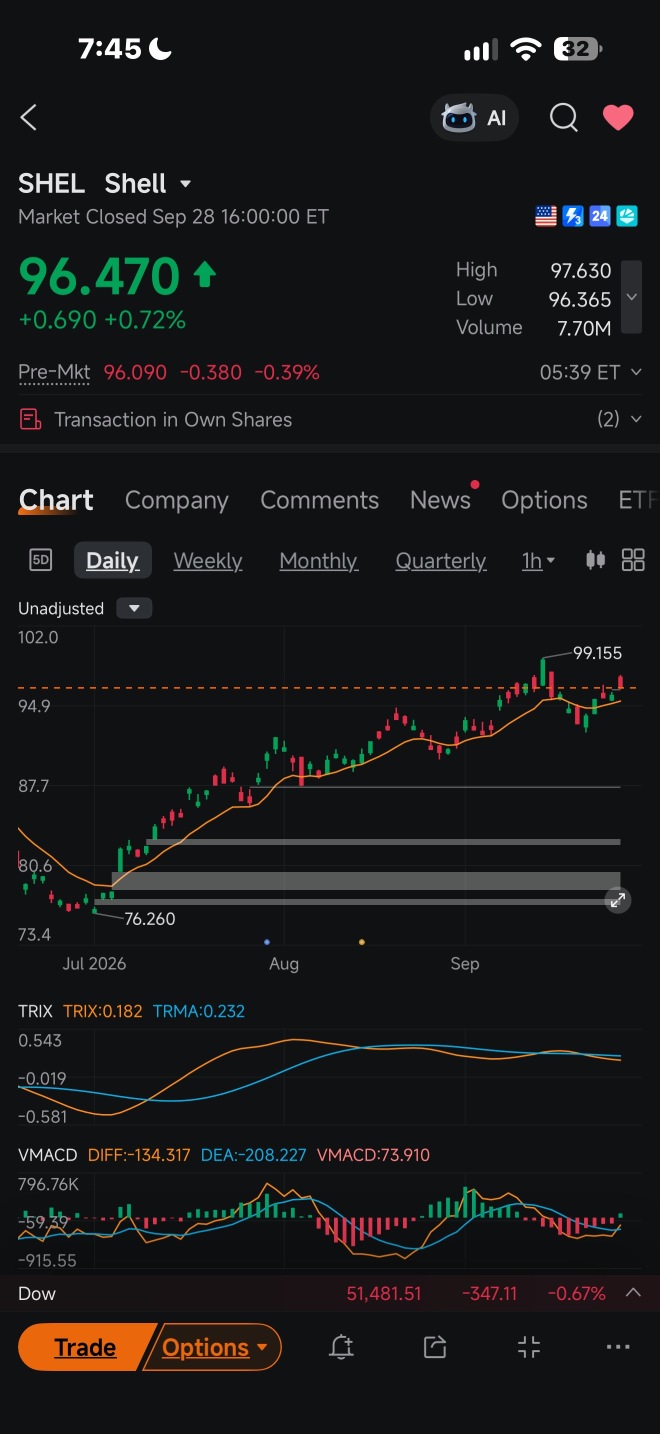Expand the 1h interval dropdown
This screenshot has height=1434, width=660.
point(538,561)
